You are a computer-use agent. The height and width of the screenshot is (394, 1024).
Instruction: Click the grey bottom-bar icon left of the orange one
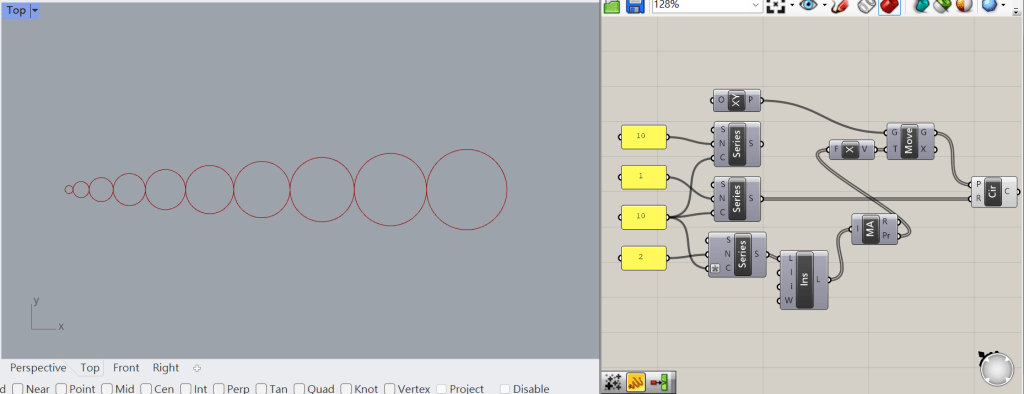pos(612,382)
